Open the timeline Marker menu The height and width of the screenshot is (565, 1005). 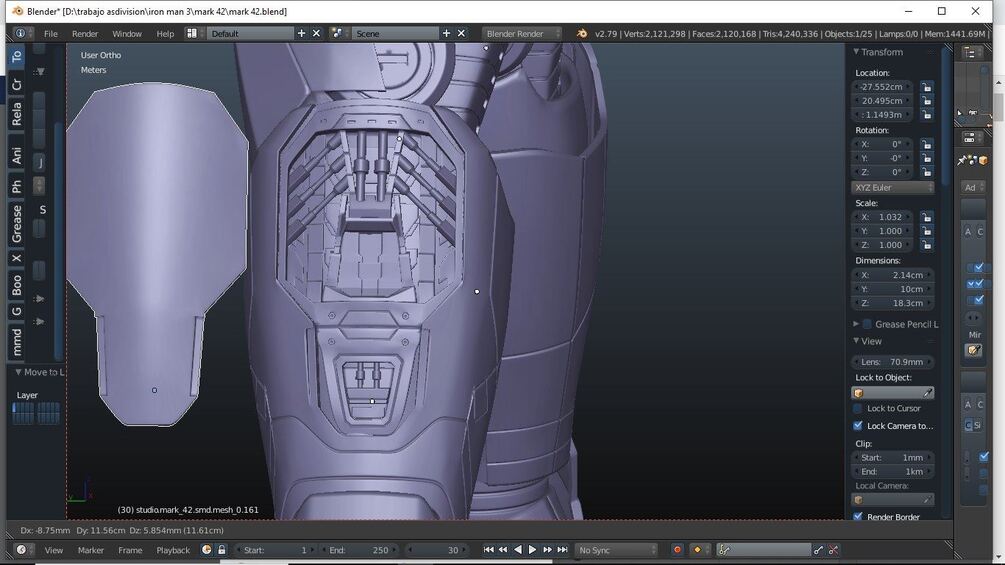point(90,550)
